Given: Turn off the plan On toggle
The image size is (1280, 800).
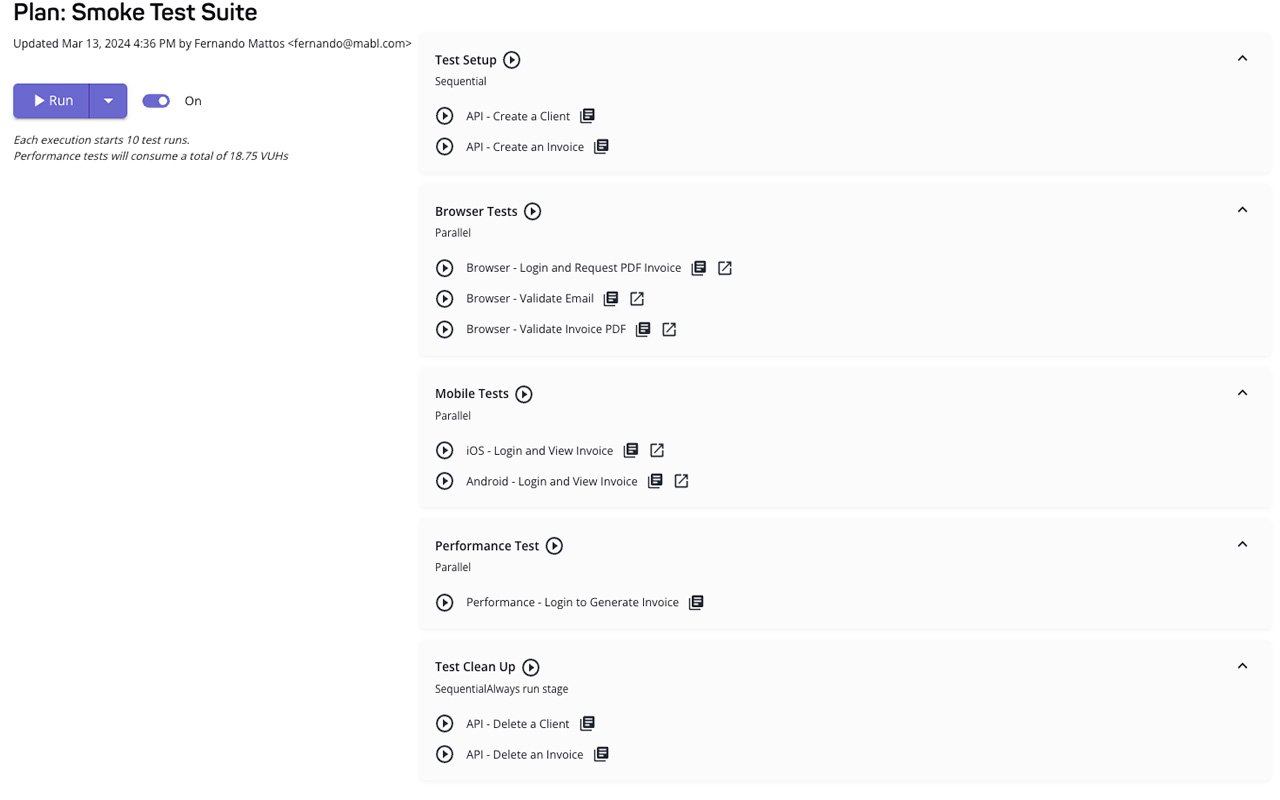Looking at the screenshot, I should tap(156, 100).
